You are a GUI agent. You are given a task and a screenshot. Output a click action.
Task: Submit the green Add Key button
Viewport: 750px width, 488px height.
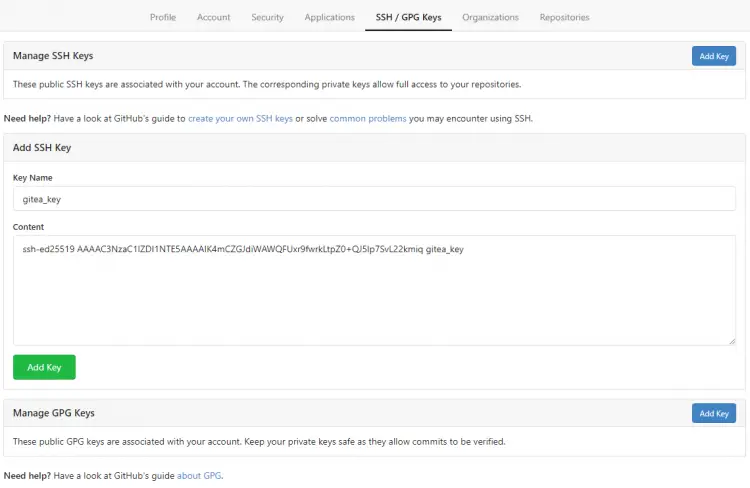point(44,367)
